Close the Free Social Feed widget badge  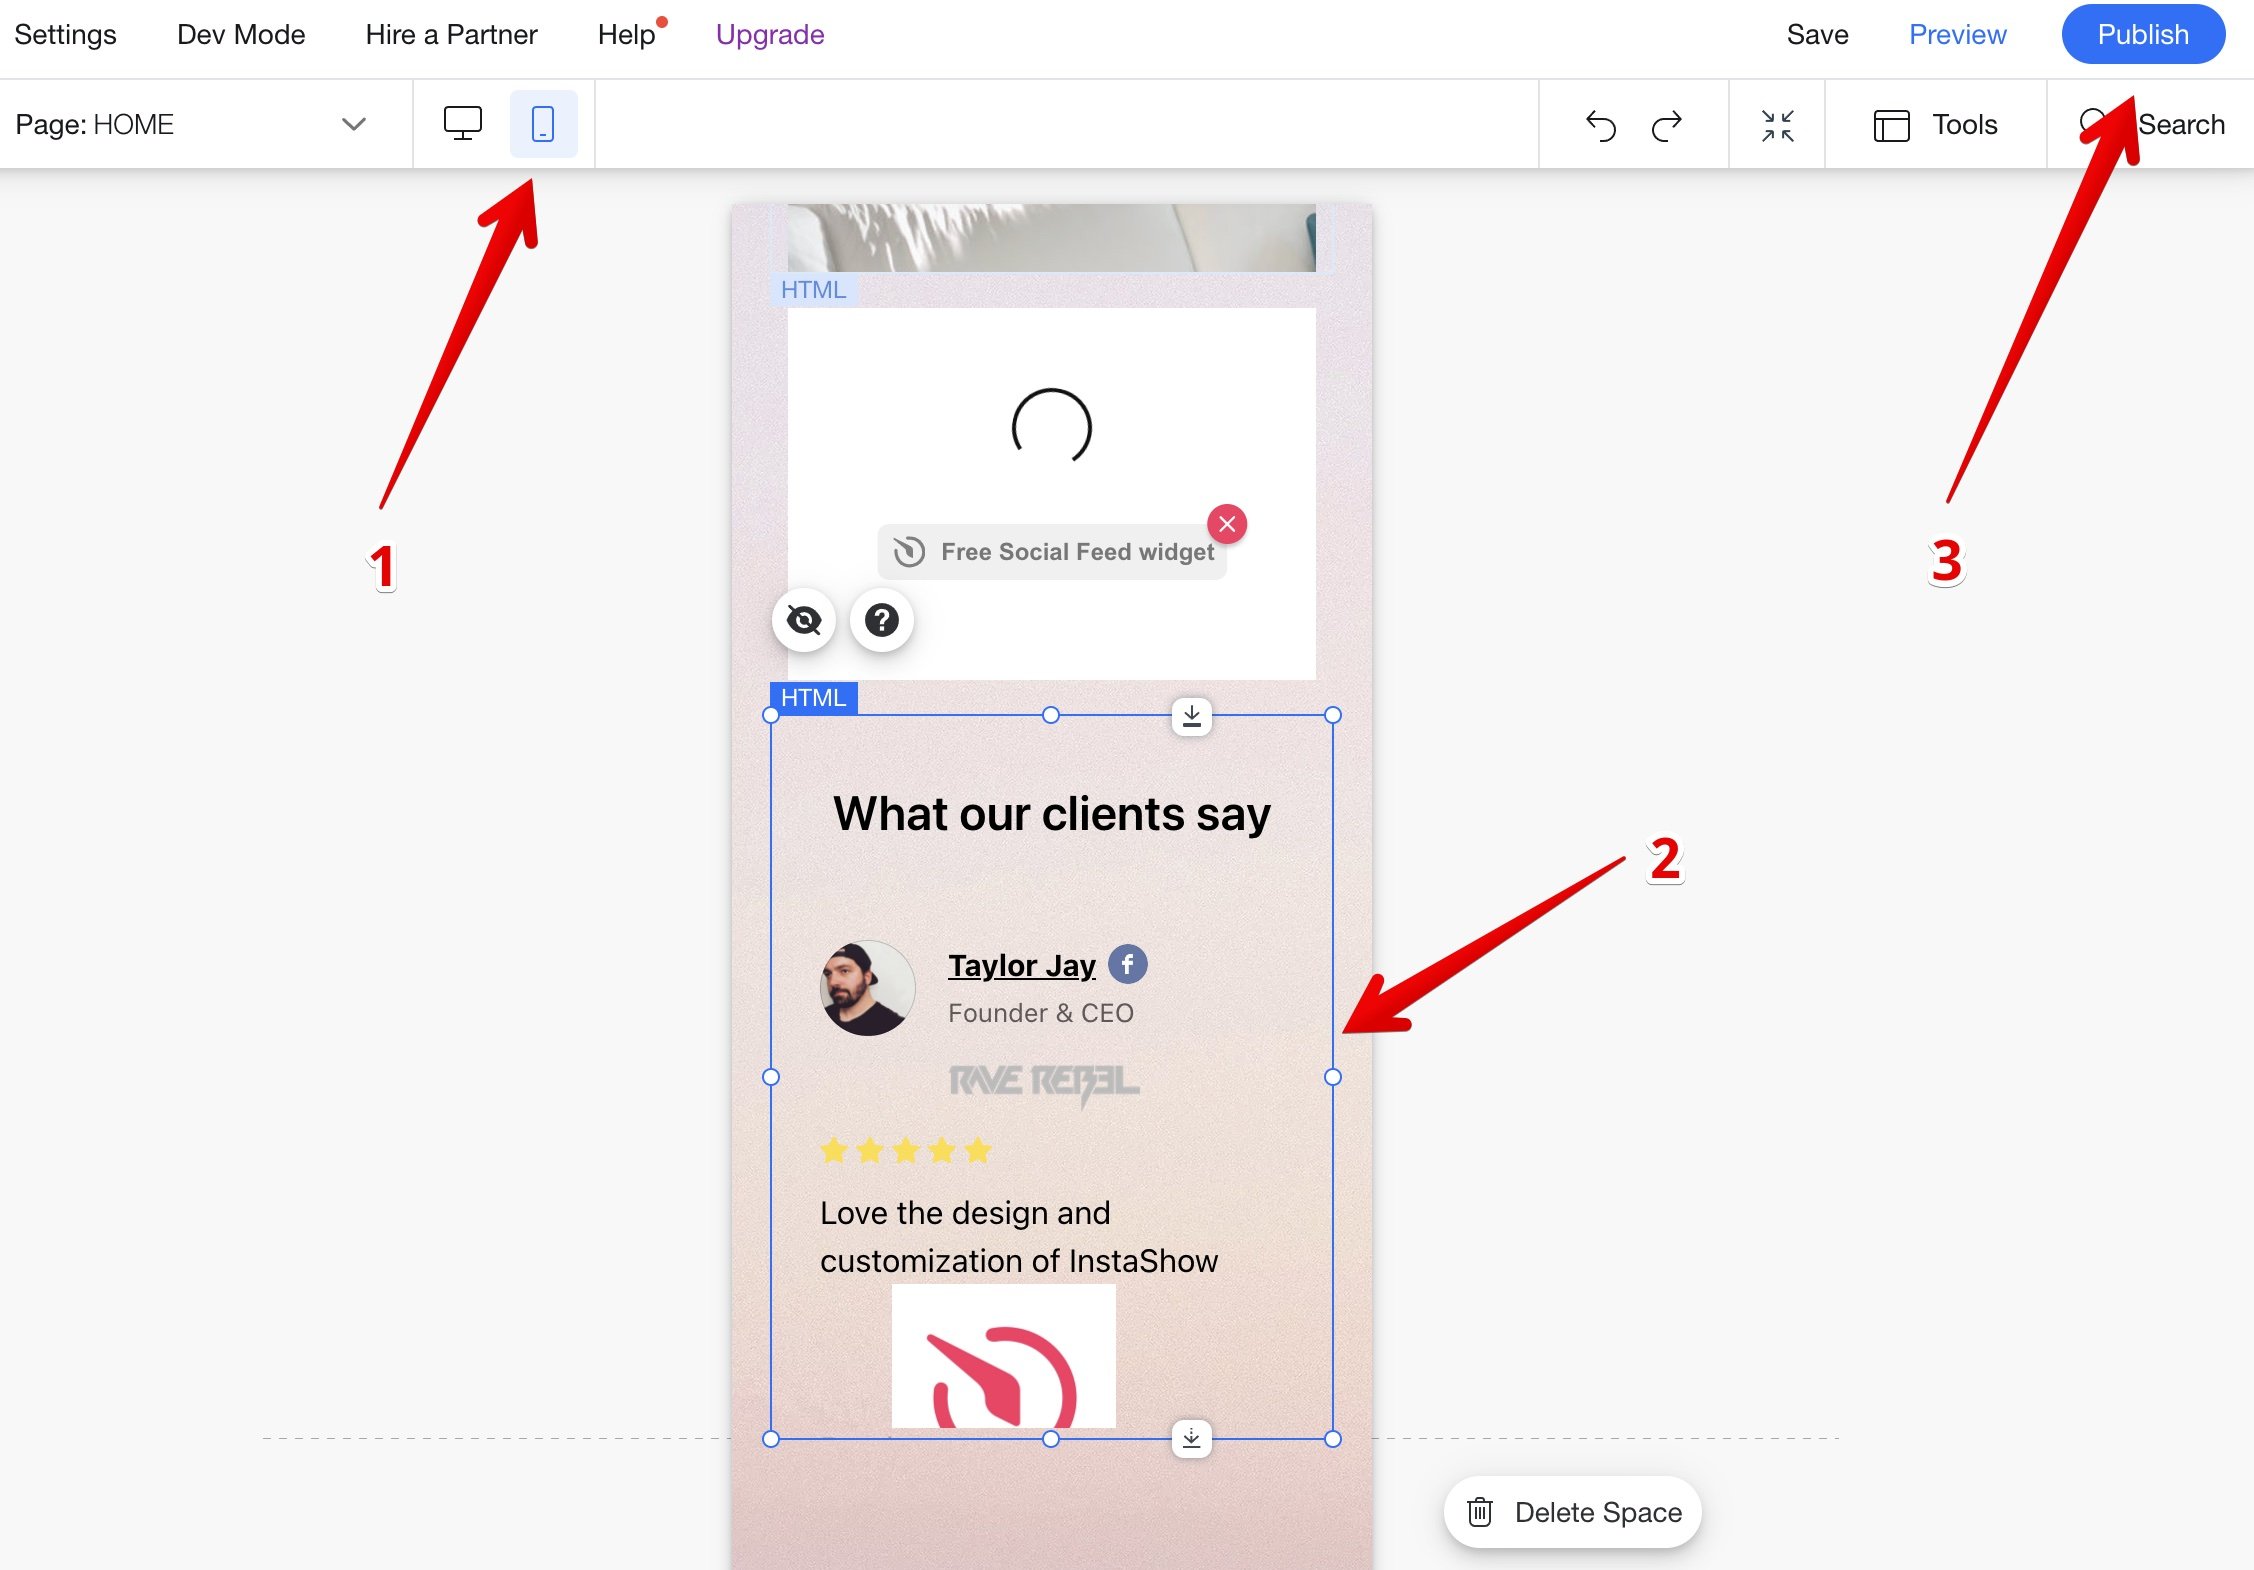coord(1227,524)
